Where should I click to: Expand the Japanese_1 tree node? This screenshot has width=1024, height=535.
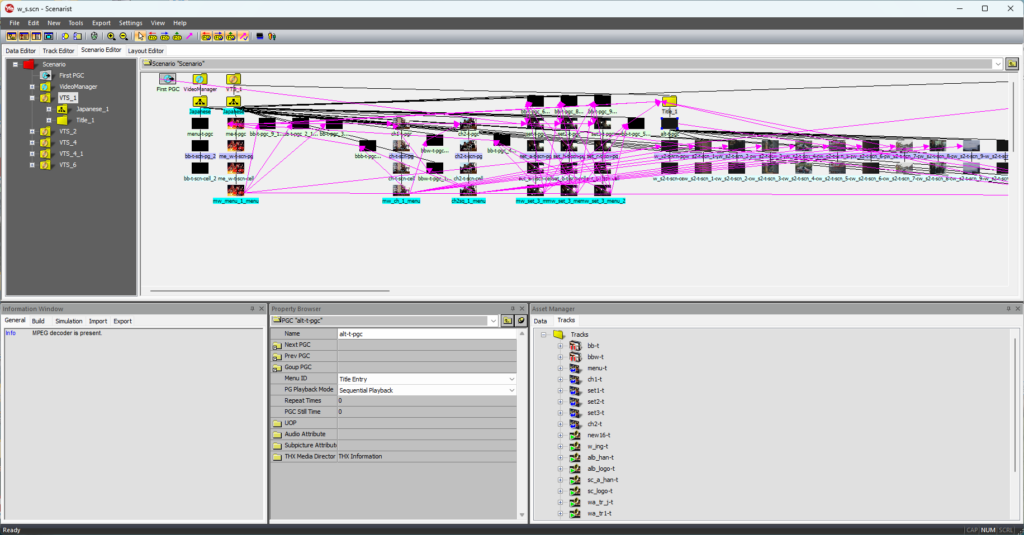pos(49,109)
